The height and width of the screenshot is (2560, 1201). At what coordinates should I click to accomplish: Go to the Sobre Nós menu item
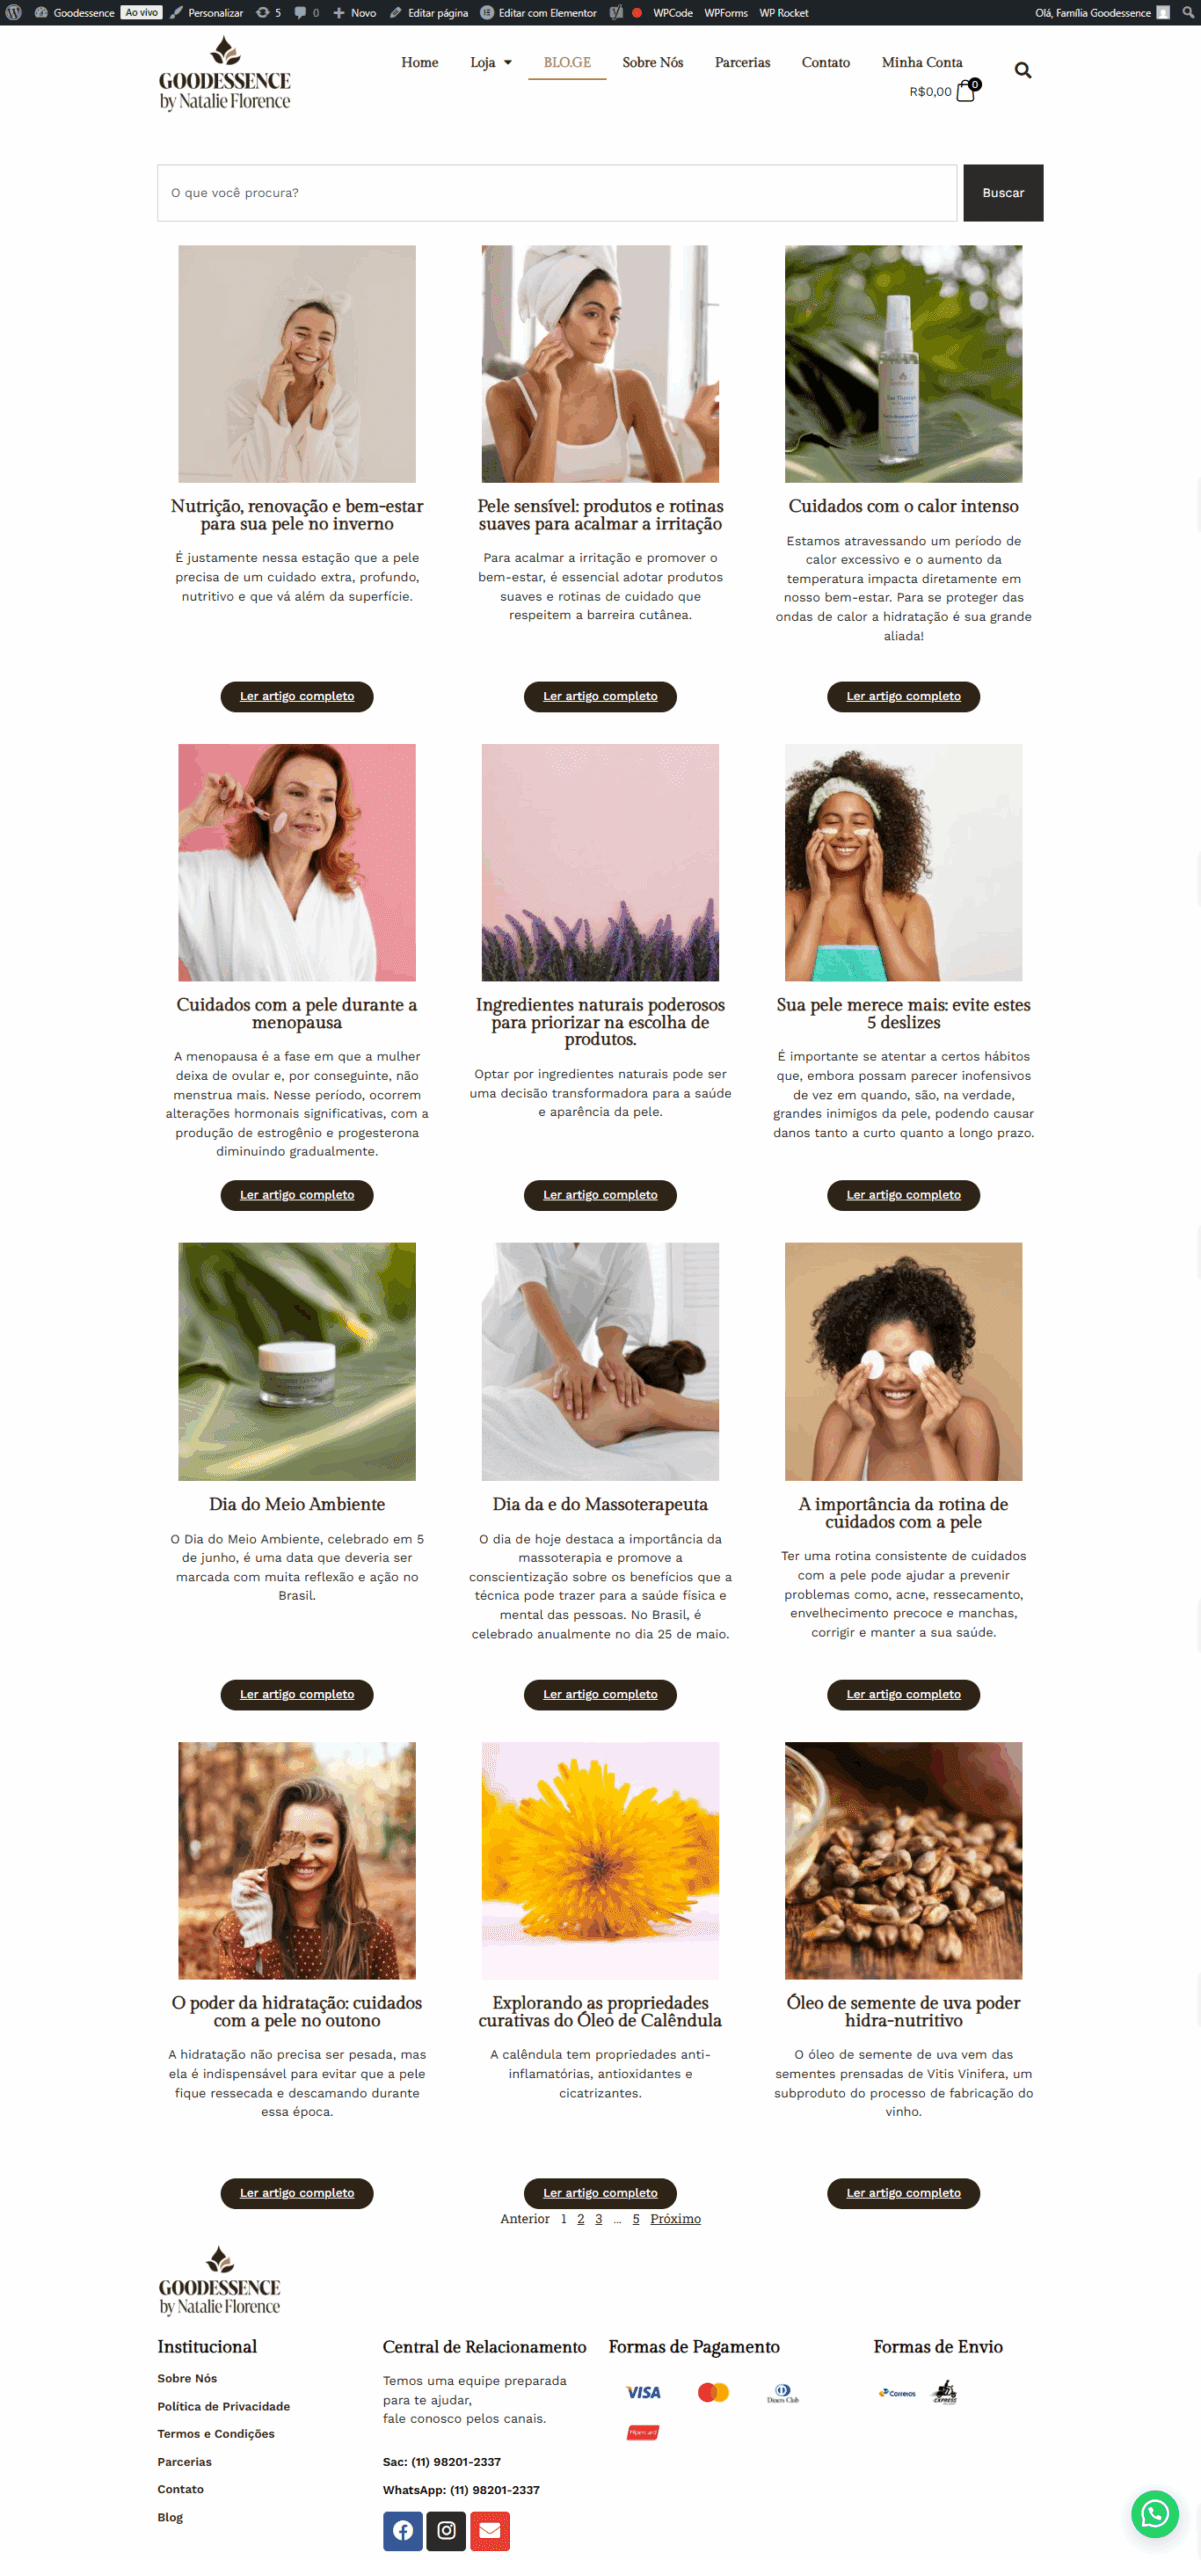coord(652,62)
